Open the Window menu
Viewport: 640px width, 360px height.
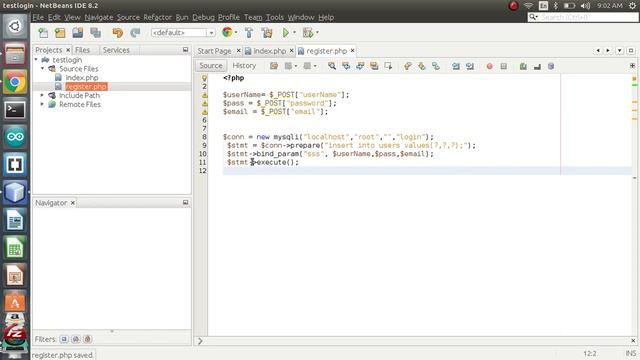pos(301,17)
